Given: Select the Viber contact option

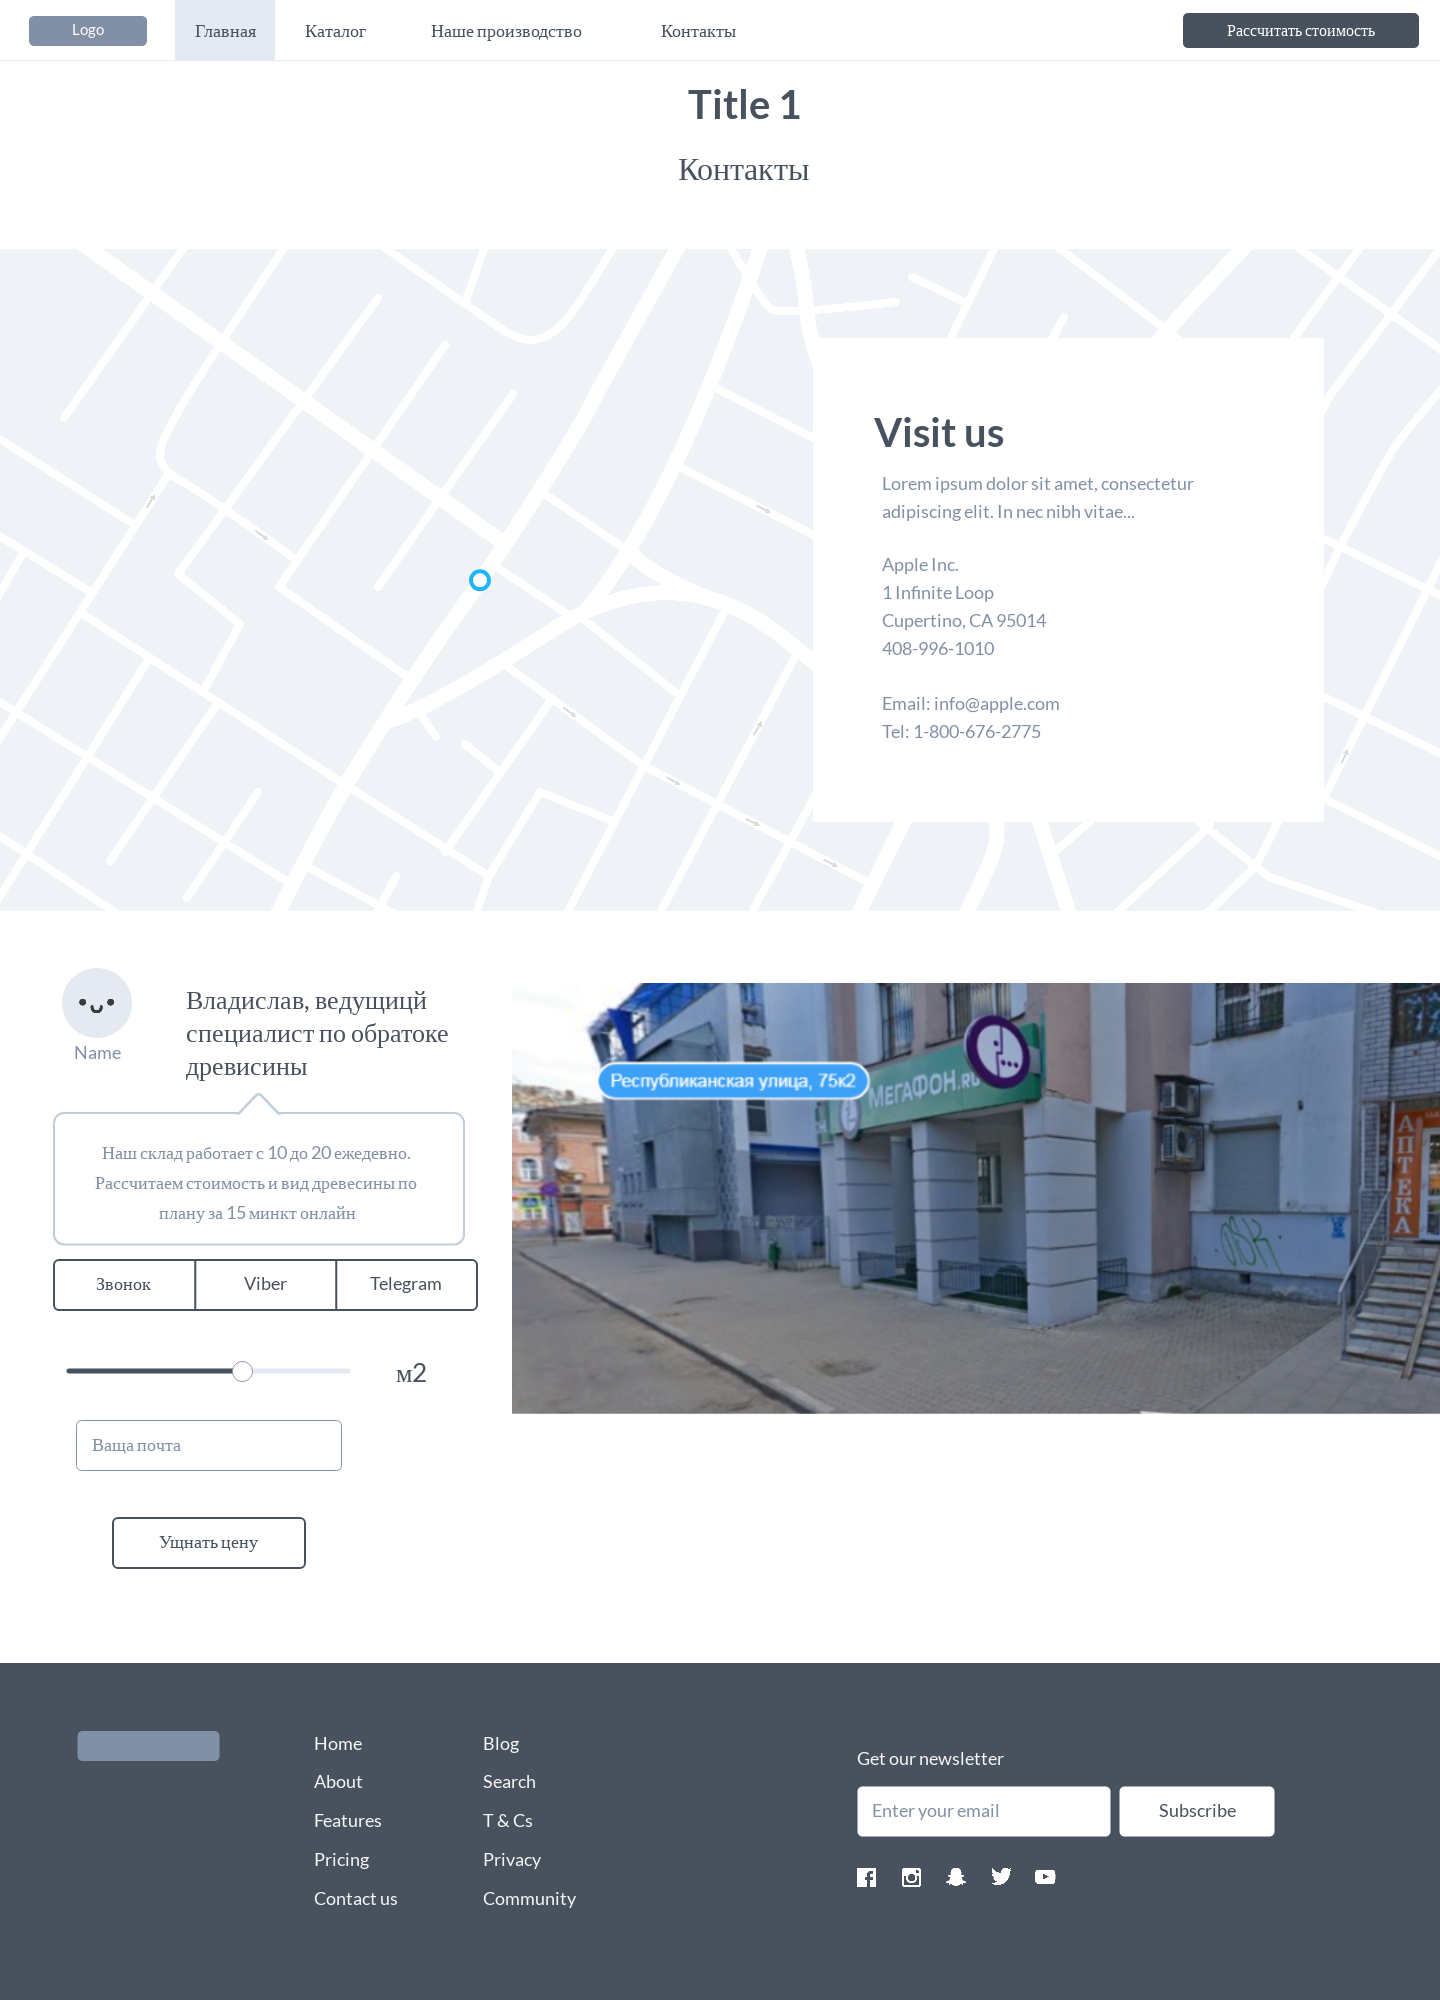Looking at the screenshot, I should [265, 1284].
